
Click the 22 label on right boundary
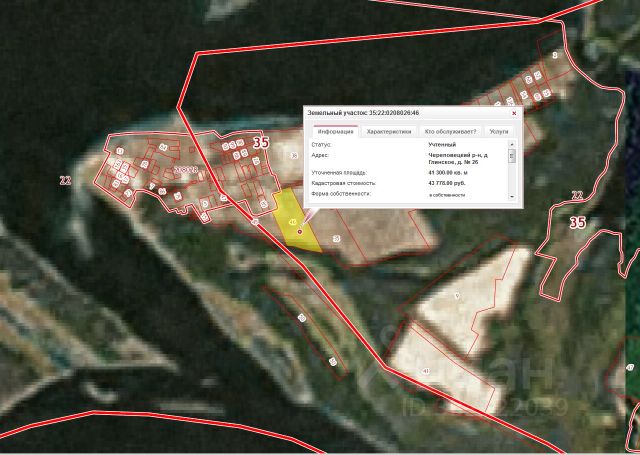tap(577, 195)
